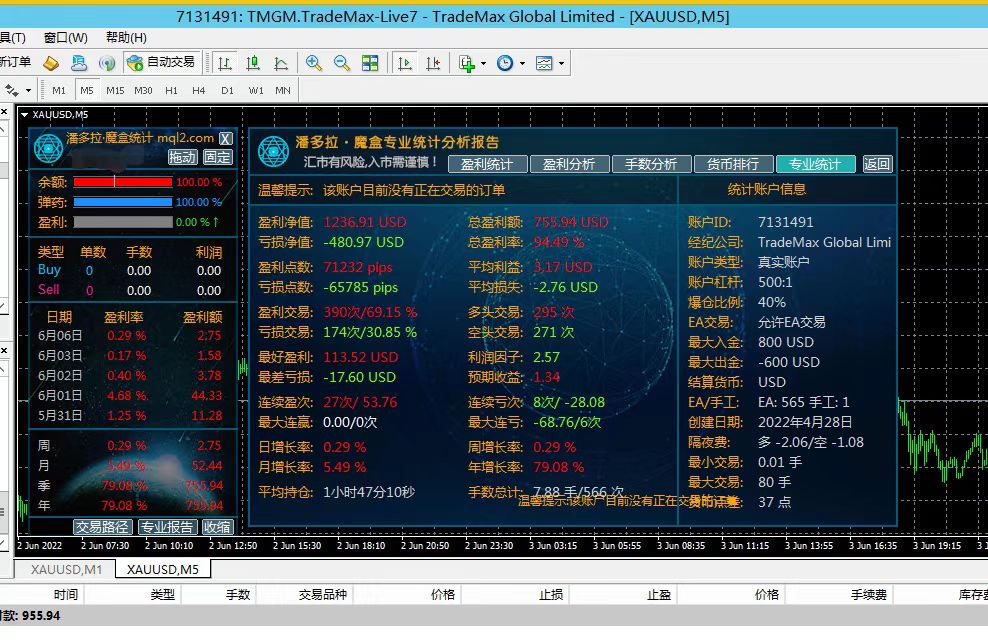Open the 货币排行 tab
The width and height of the screenshot is (988, 641).
click(733, 165)
